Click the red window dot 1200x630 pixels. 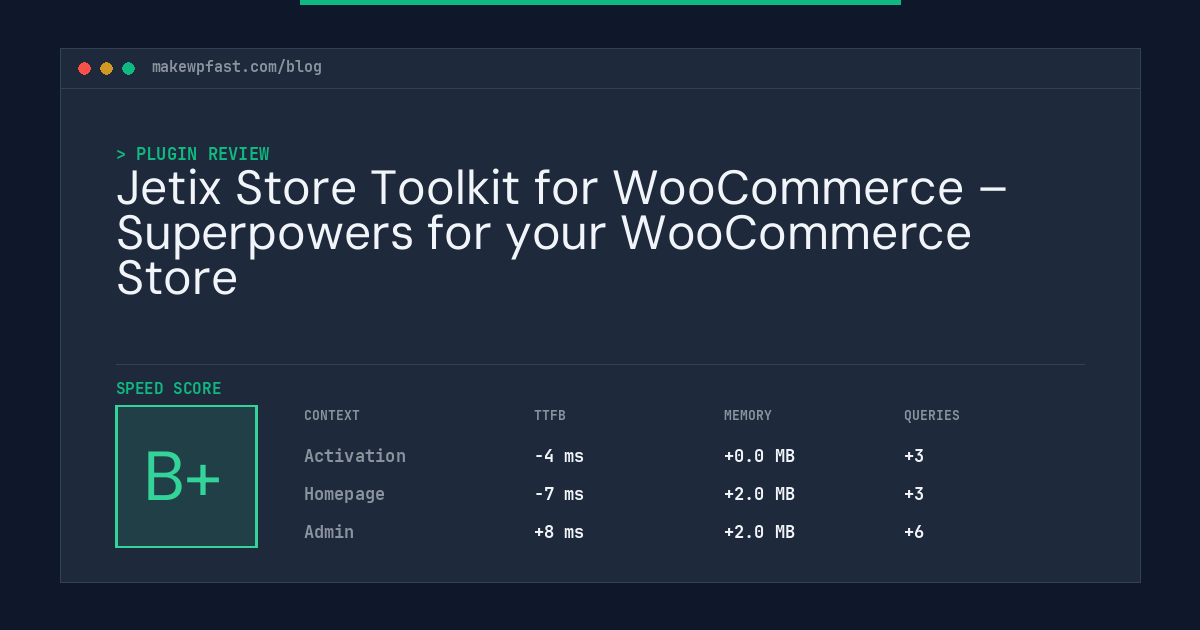coord(84,68)
